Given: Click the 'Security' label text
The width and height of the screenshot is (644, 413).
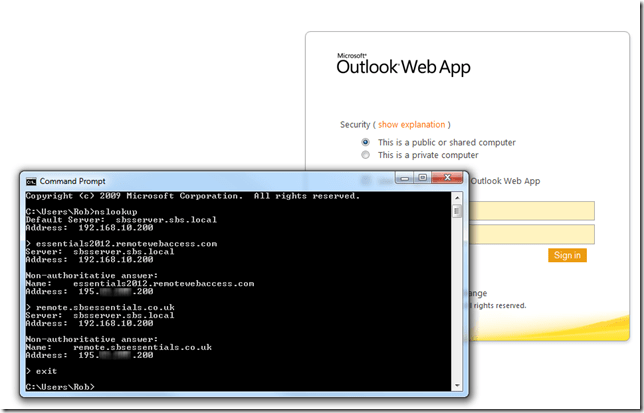Looking at the screenshot, I should click(x=355, y=125).
